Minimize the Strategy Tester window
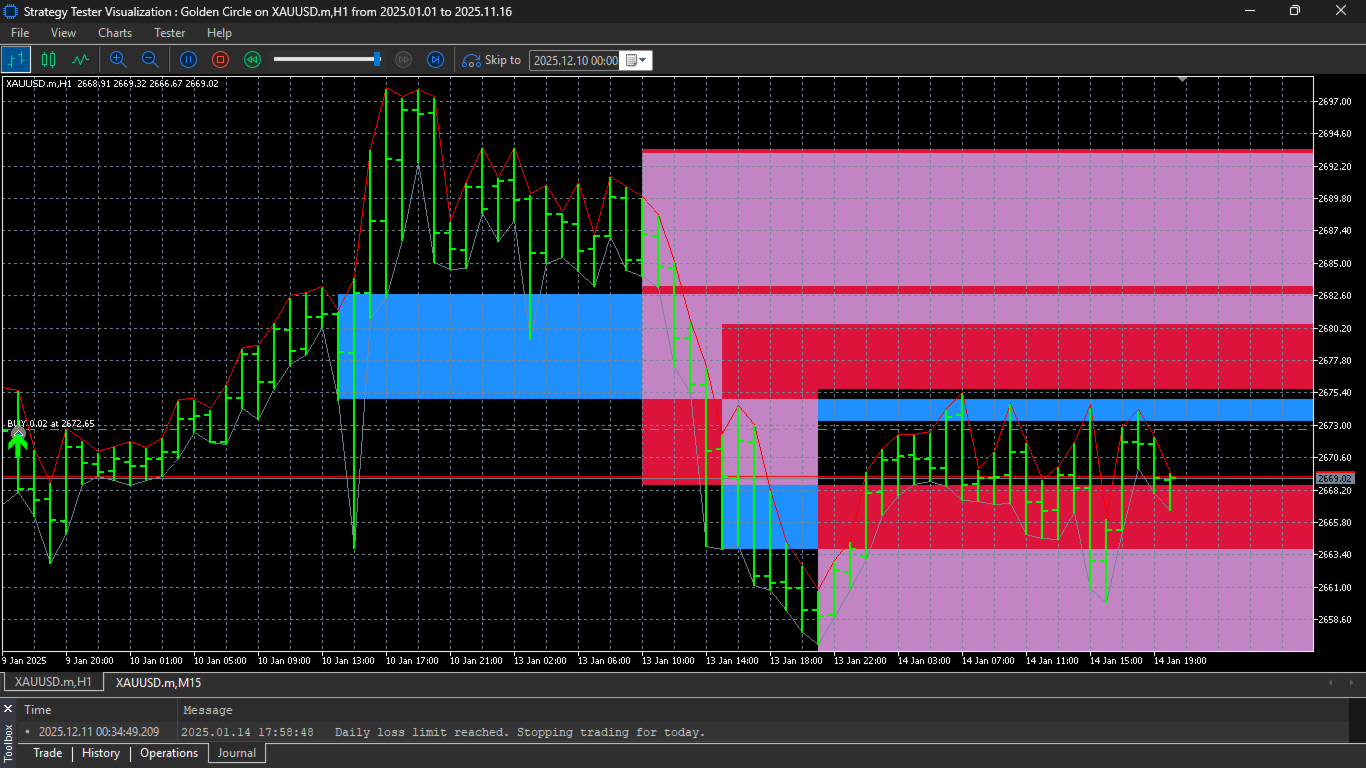This screenshot has height=768, width=1366. [1249, 11]
